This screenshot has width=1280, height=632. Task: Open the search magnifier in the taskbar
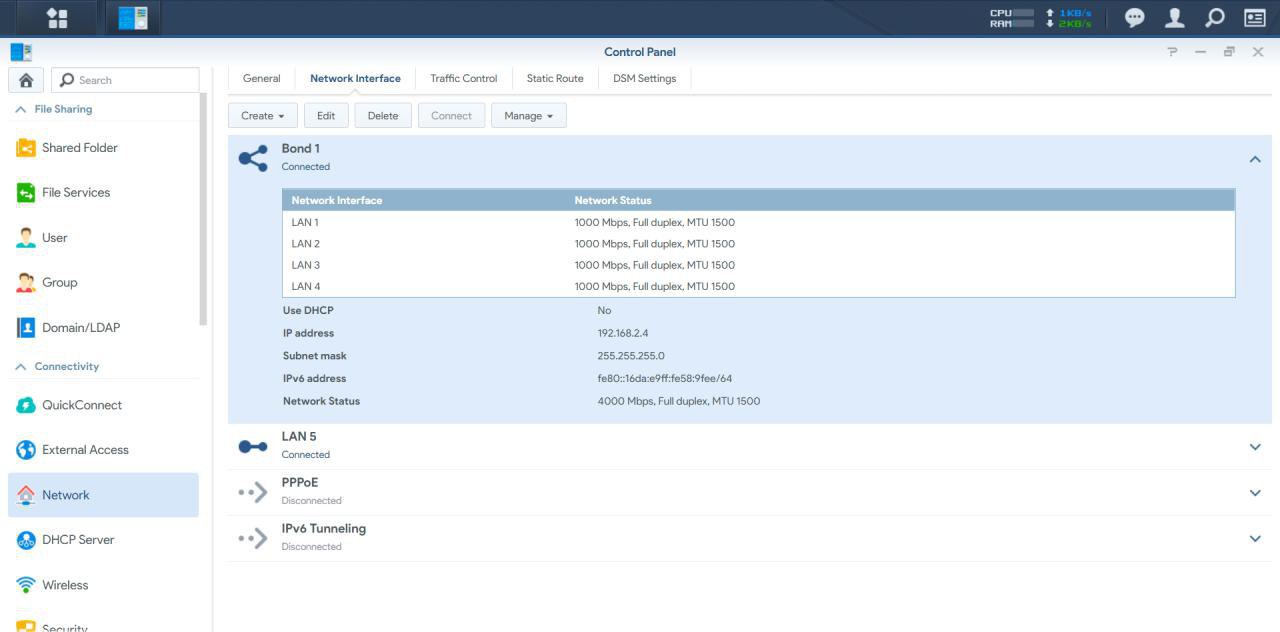pyautogui.click(x=1214, y=18)
